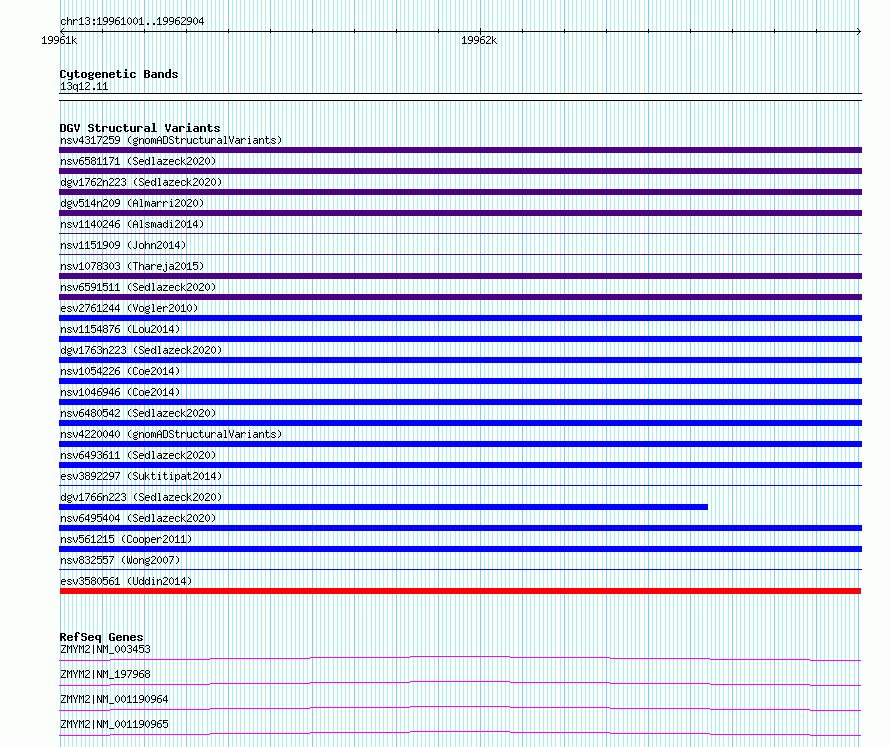
Task: Open dgv1762n223 (Sedlazeck2020) variant
Action: tap(141, 182)
